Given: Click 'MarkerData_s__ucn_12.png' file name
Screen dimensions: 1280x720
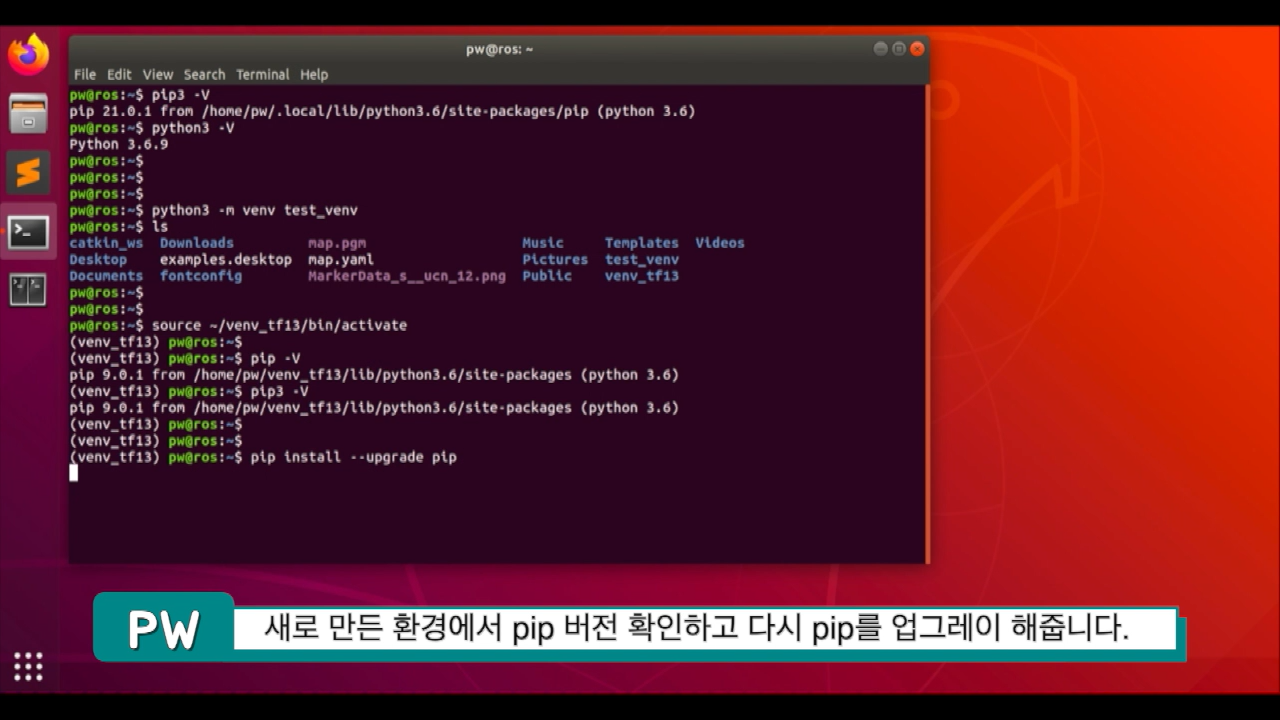Looking at the screenshot, I should [x=407, y=276].
